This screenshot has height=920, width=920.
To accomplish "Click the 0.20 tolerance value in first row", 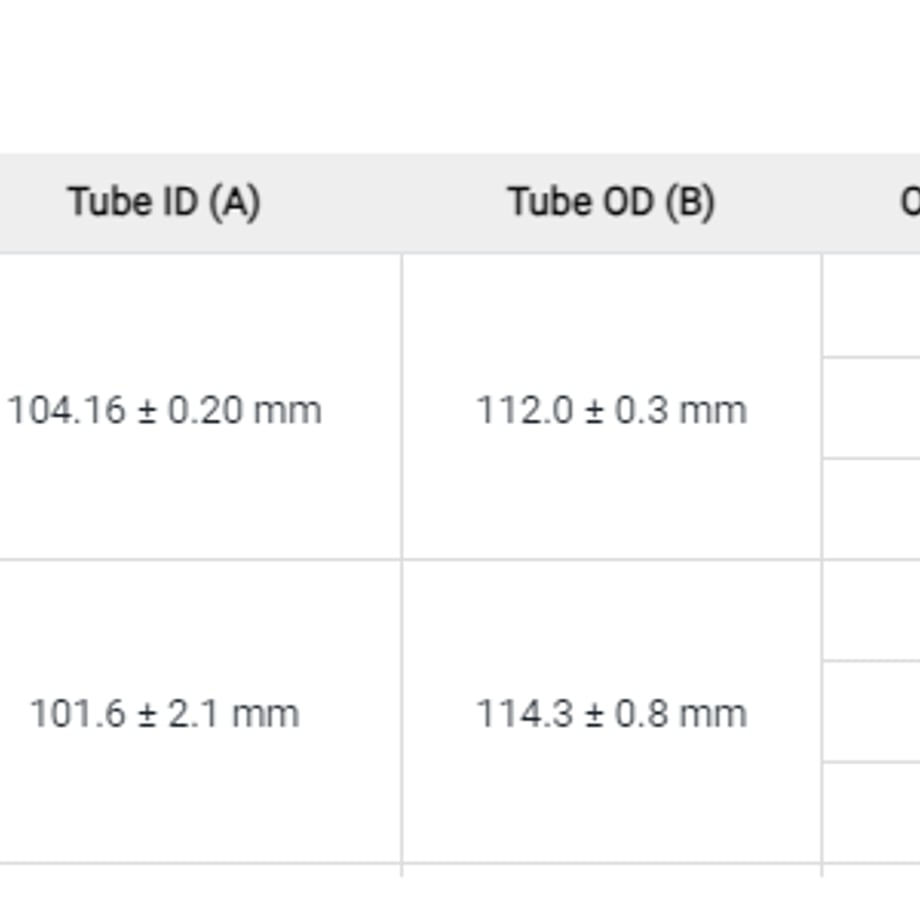I will (205, 410).
